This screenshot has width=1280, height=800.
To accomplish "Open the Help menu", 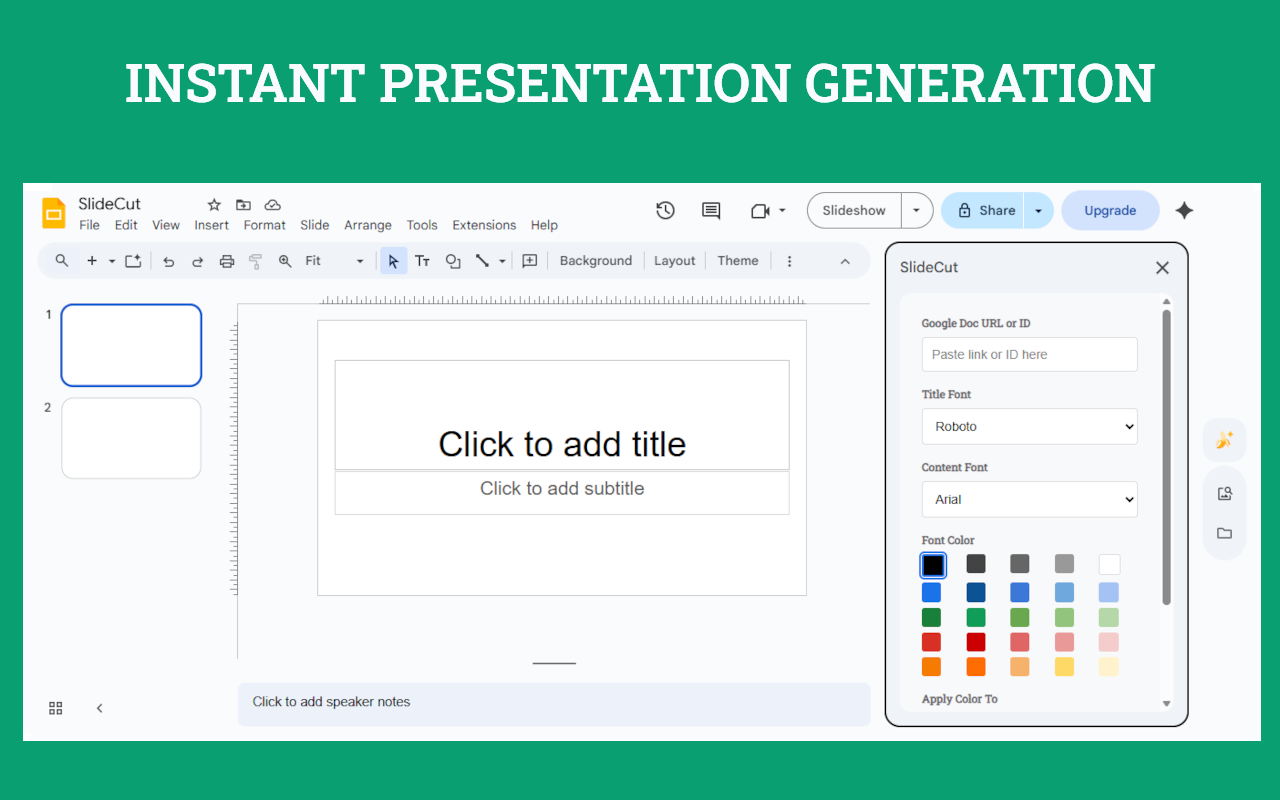I will point(544,225).
